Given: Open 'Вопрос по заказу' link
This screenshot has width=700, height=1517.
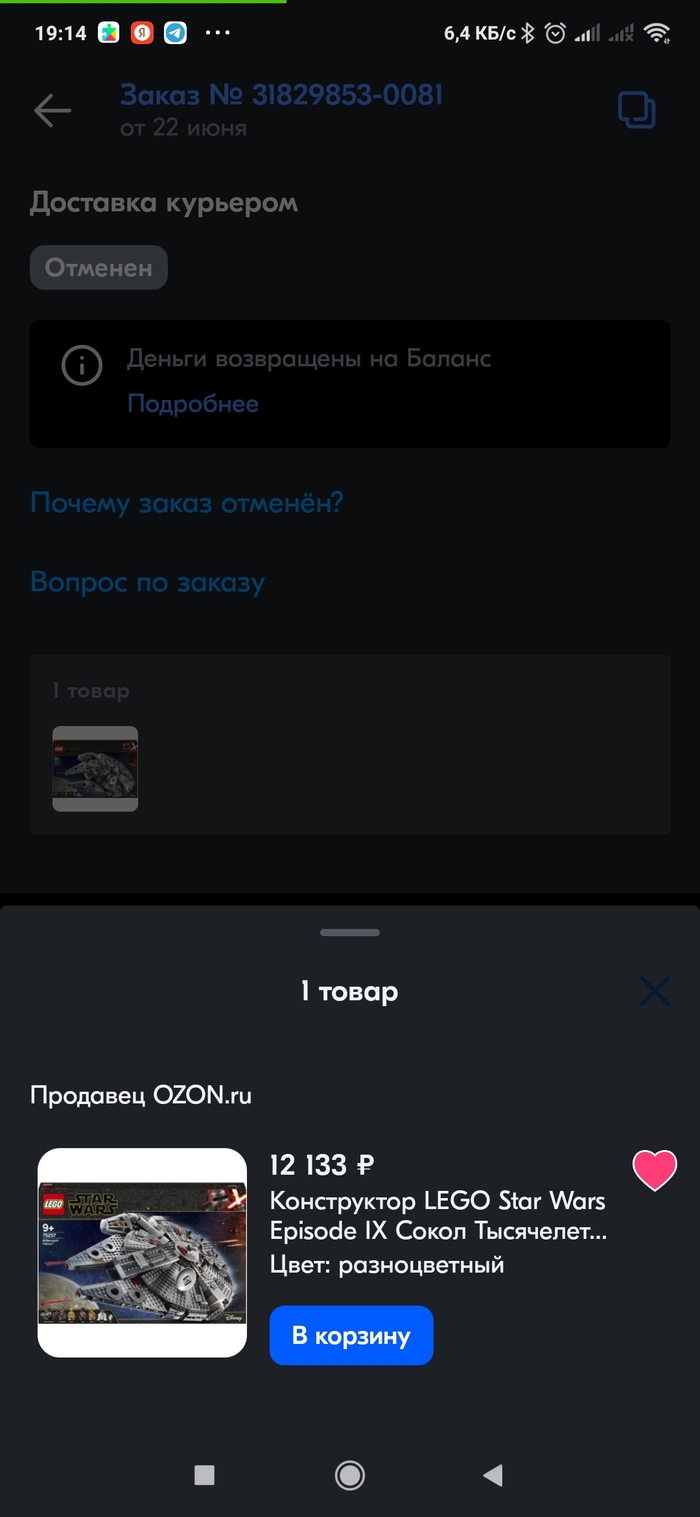Looking at the screenshot, I should 148,582.
